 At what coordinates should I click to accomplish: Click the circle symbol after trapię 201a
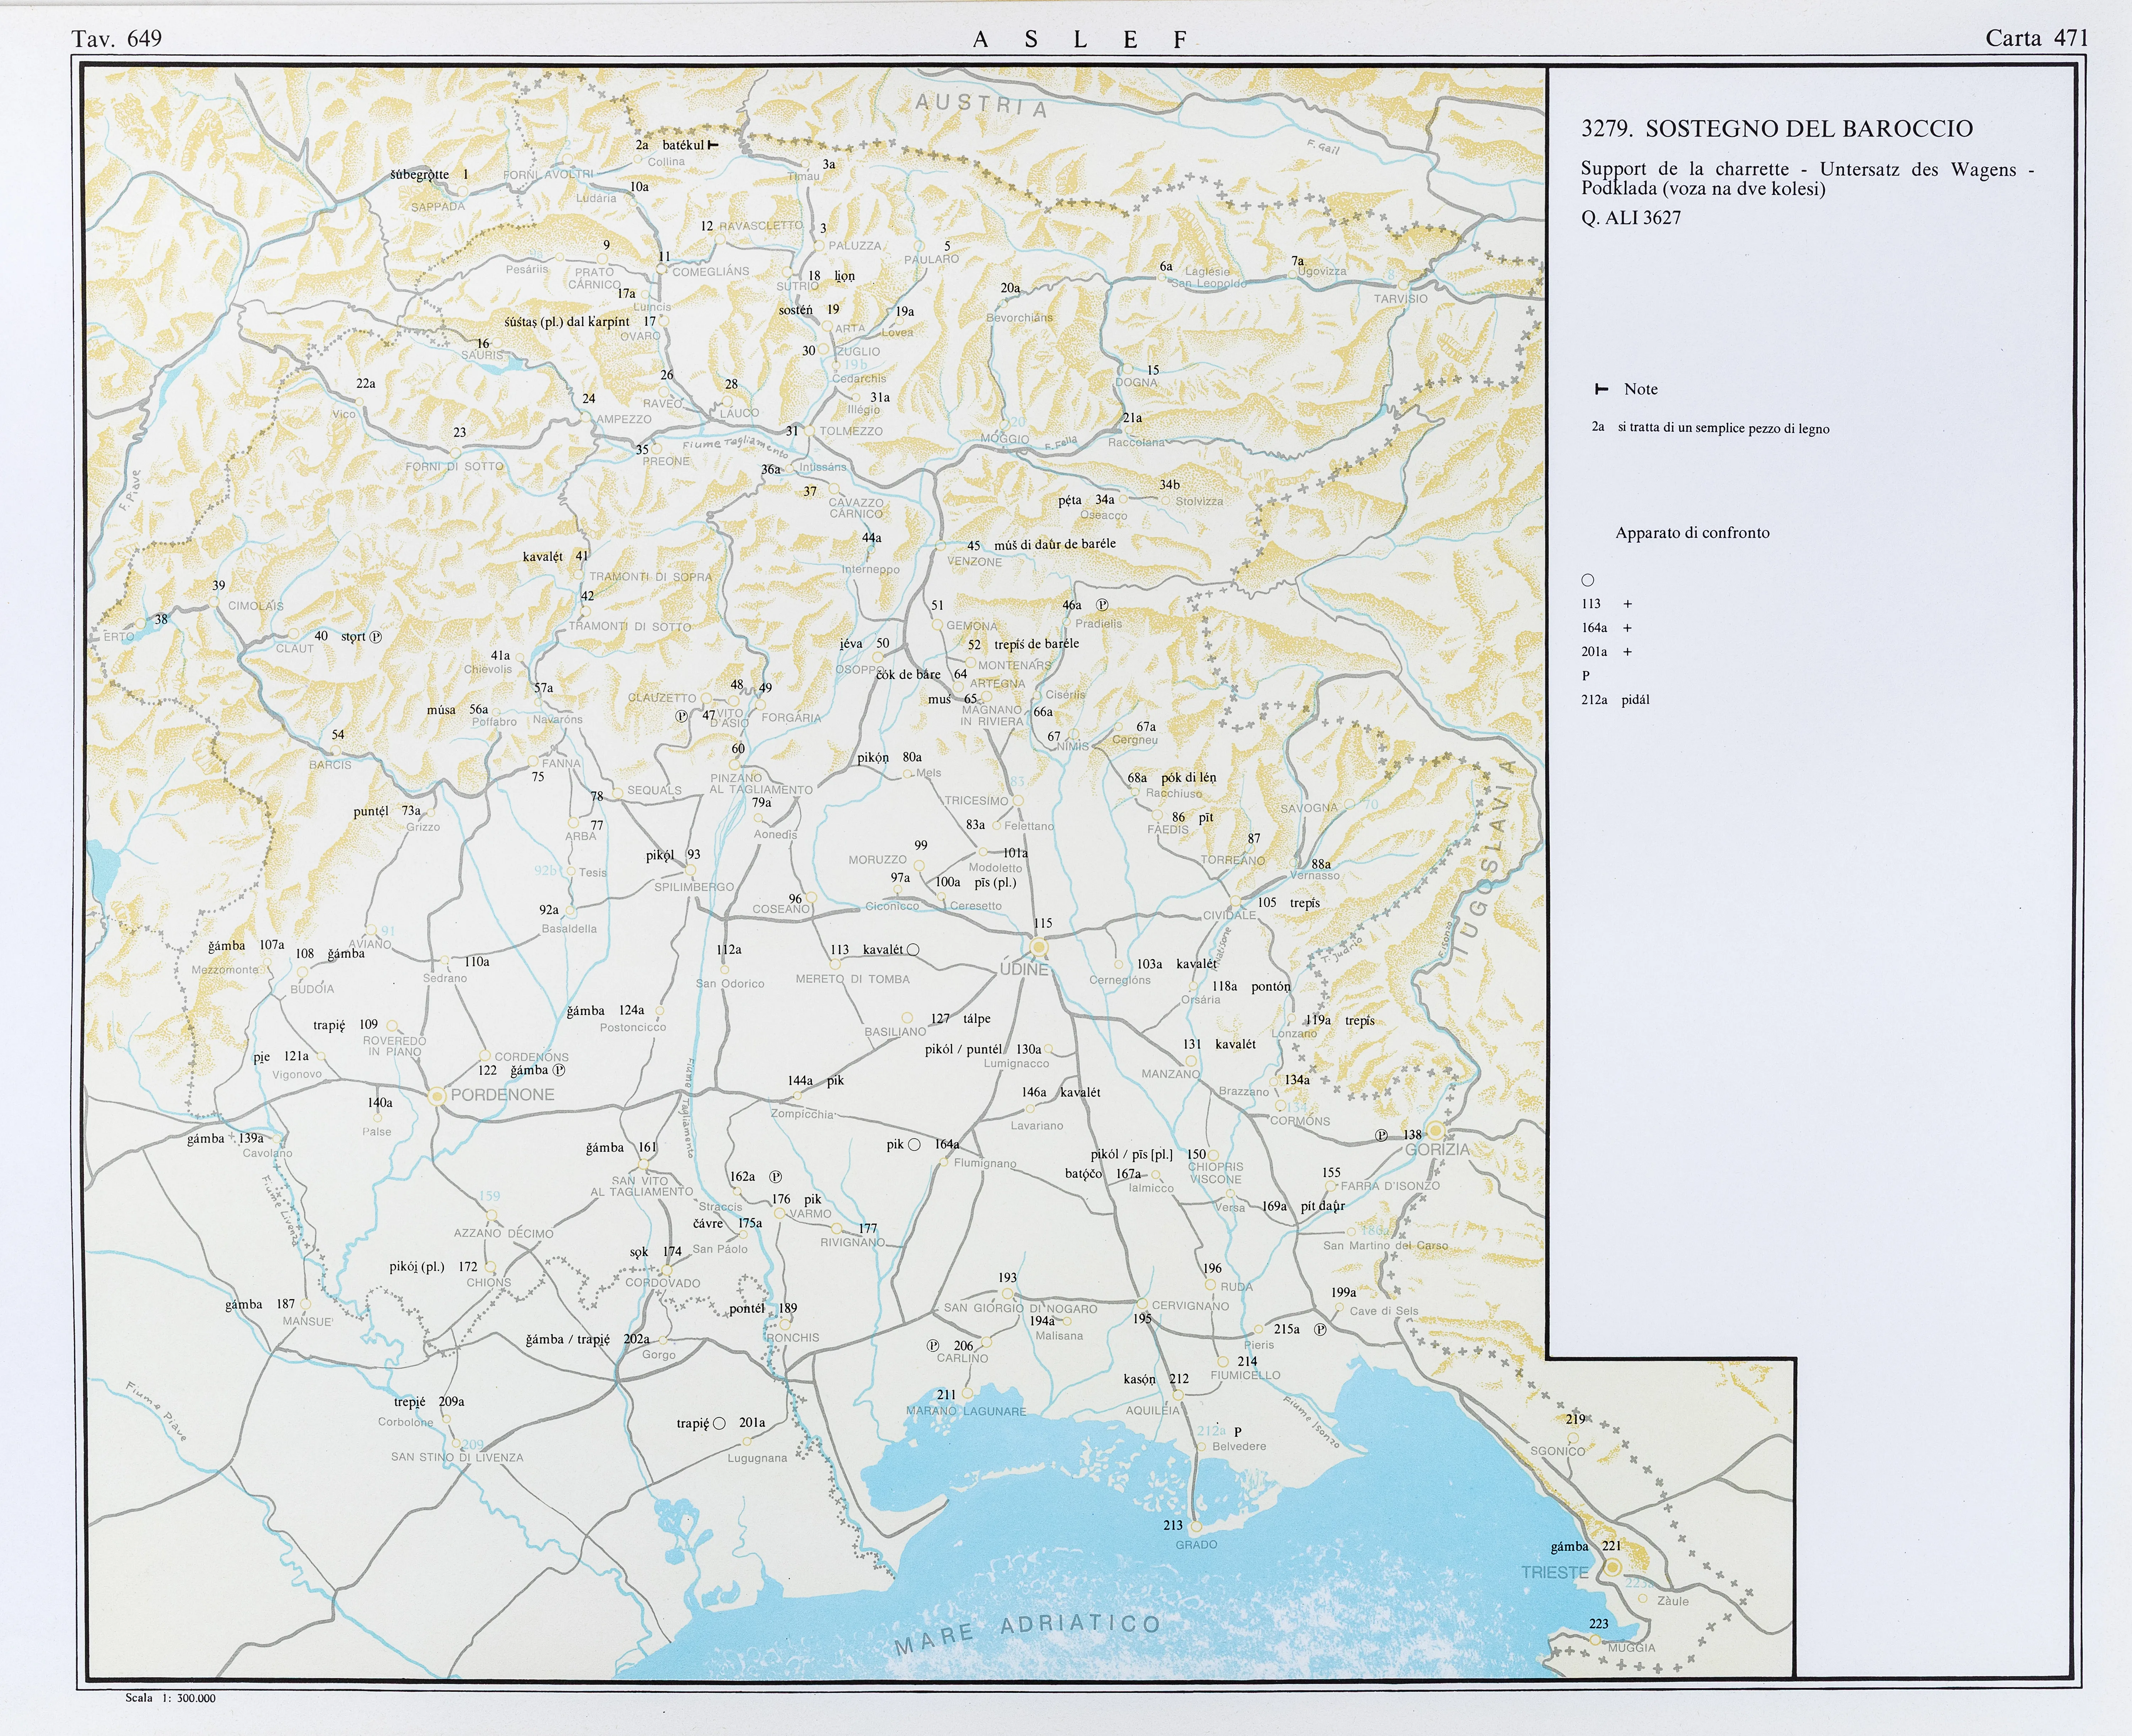(719, 1423)
